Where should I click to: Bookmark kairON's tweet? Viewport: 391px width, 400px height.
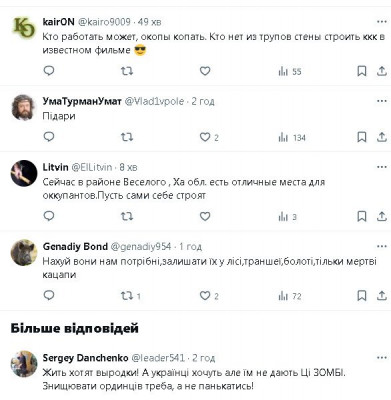362,71
